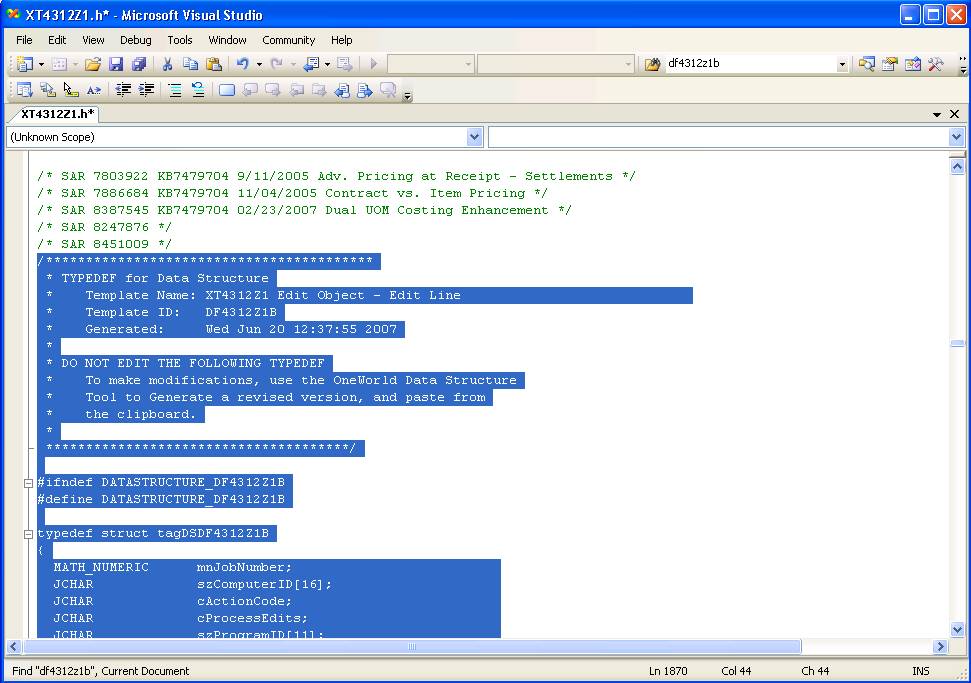971x683 pixels.
Task: Open the File menu
Action: tap(24, 40)
